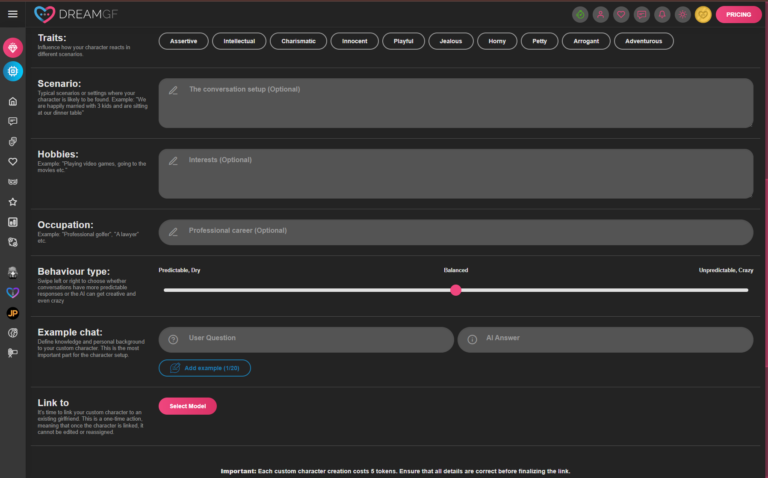Click the star icon in sidebar

13,201
